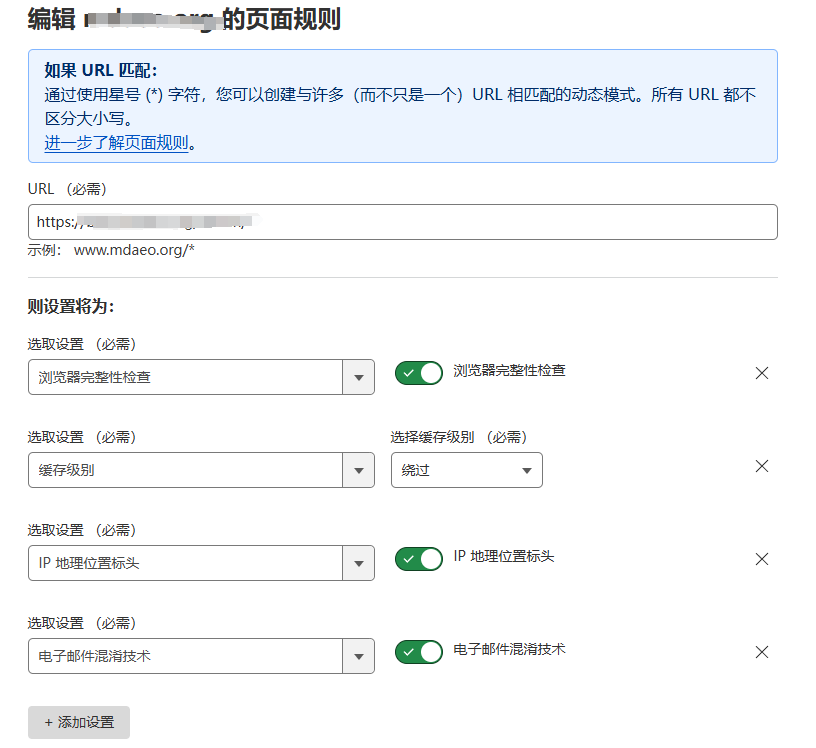816x748 pixels.
Task: Open the first setting combo box 浏览器完整性检查
Action: [x=185, y=377]
